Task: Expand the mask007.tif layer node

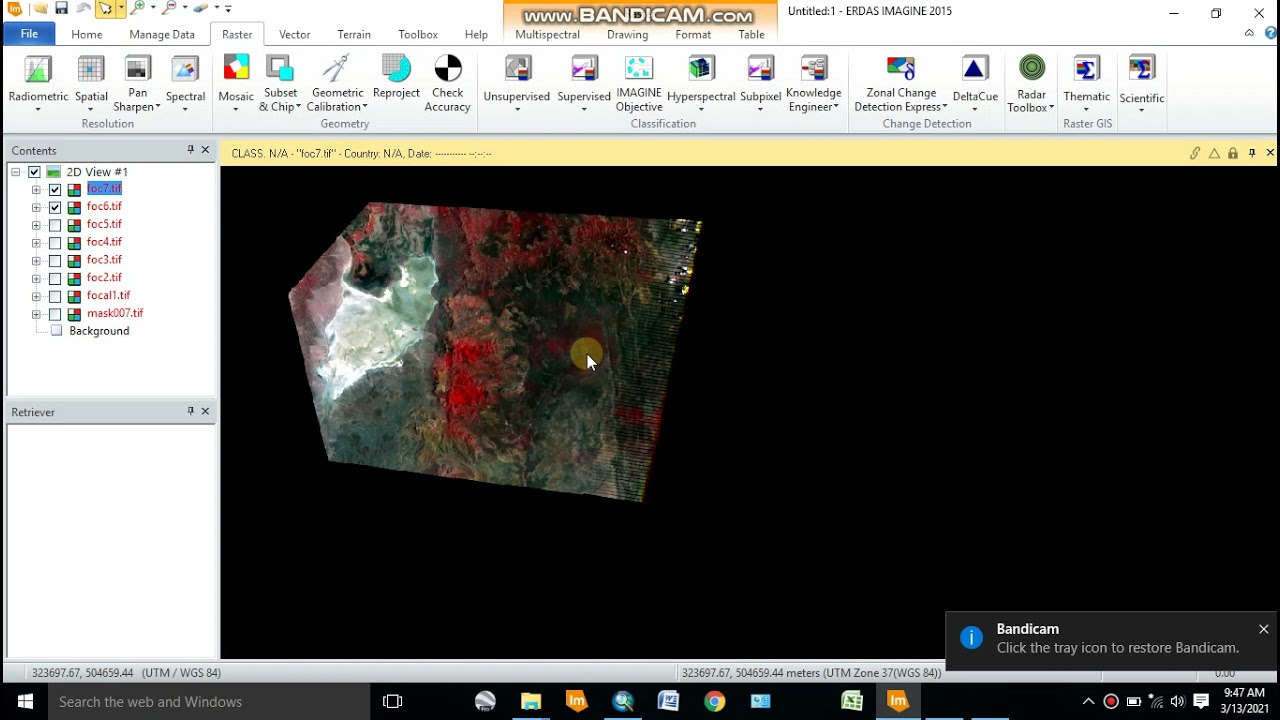Action: 36,314
